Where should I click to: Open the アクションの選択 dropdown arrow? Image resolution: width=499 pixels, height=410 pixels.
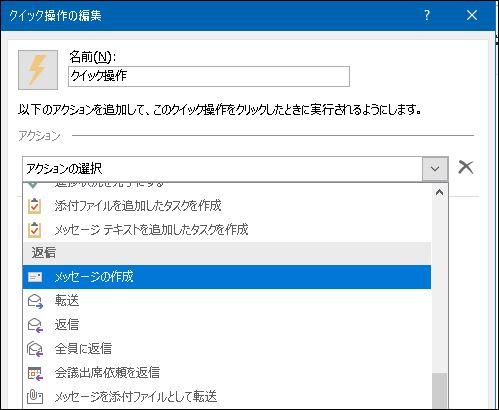point(435,169)
